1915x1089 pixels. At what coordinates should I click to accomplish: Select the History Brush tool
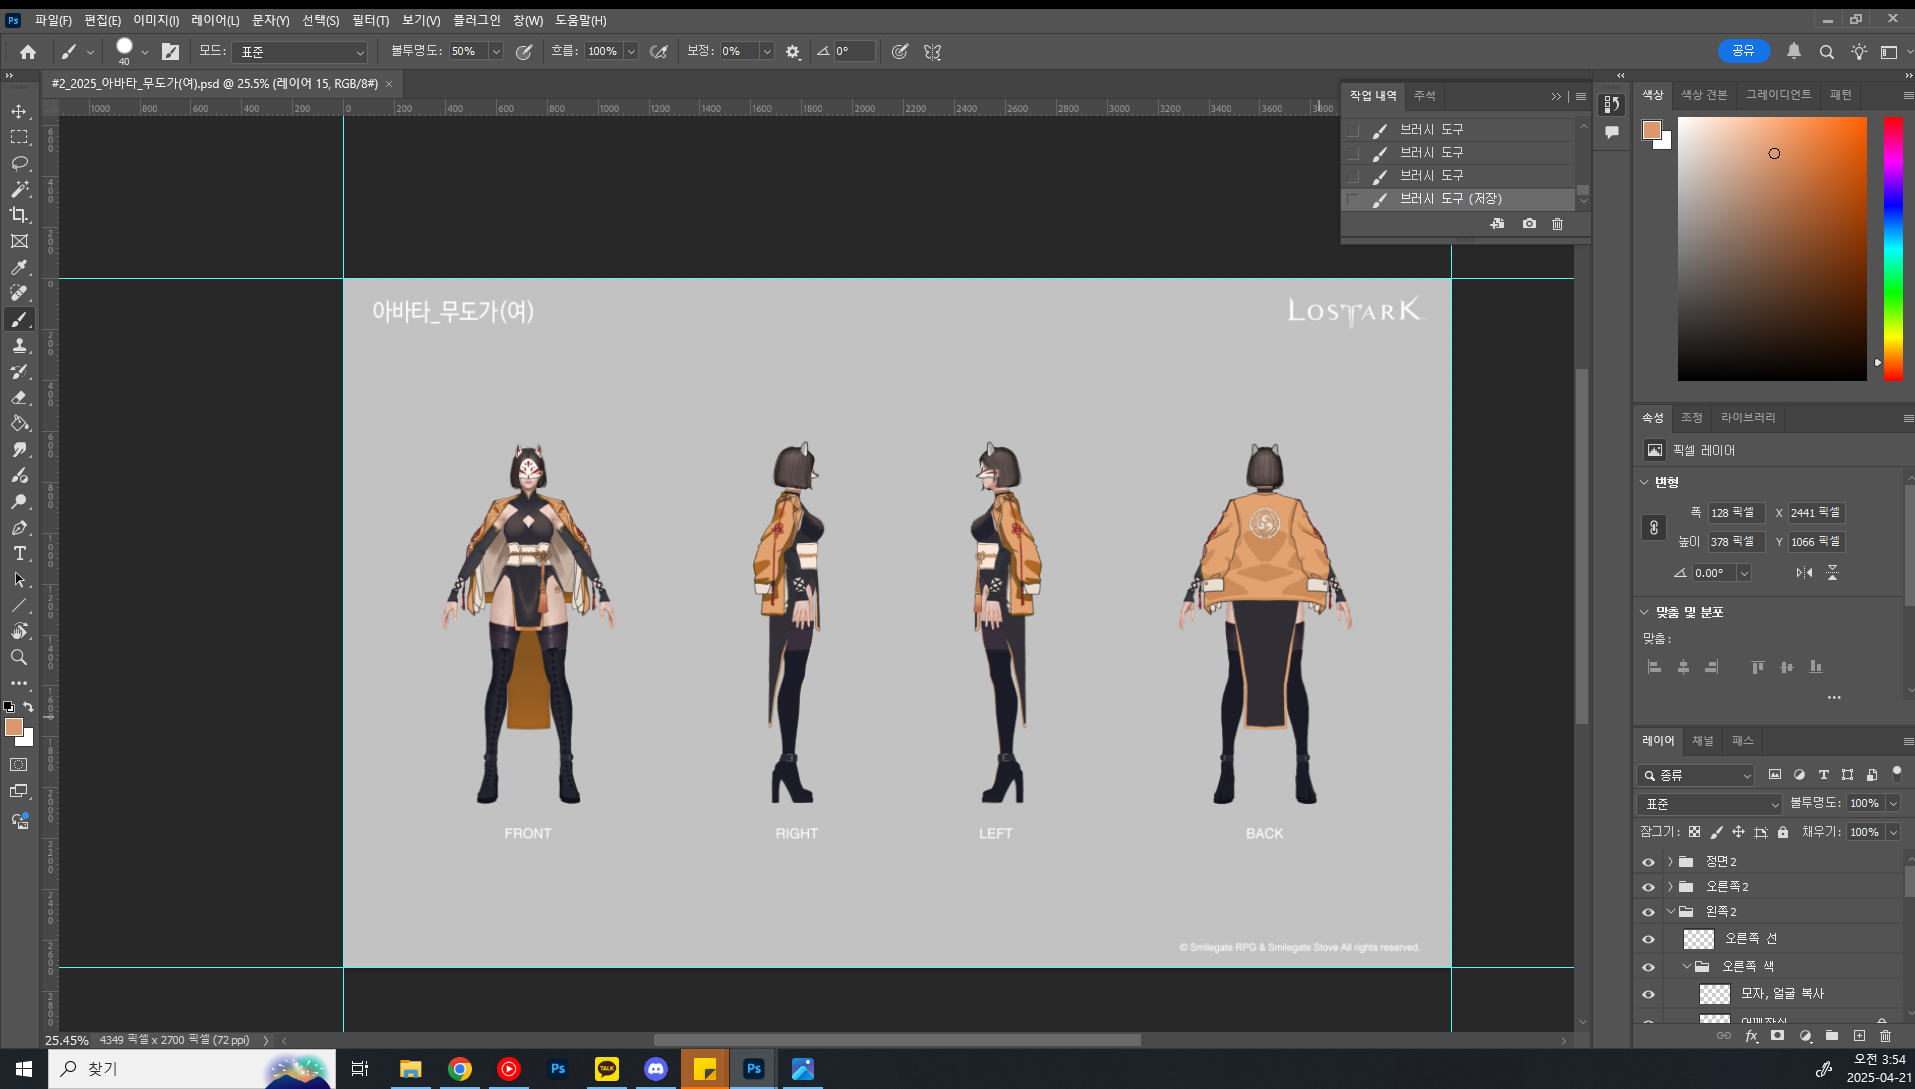(x=19, y=371)
